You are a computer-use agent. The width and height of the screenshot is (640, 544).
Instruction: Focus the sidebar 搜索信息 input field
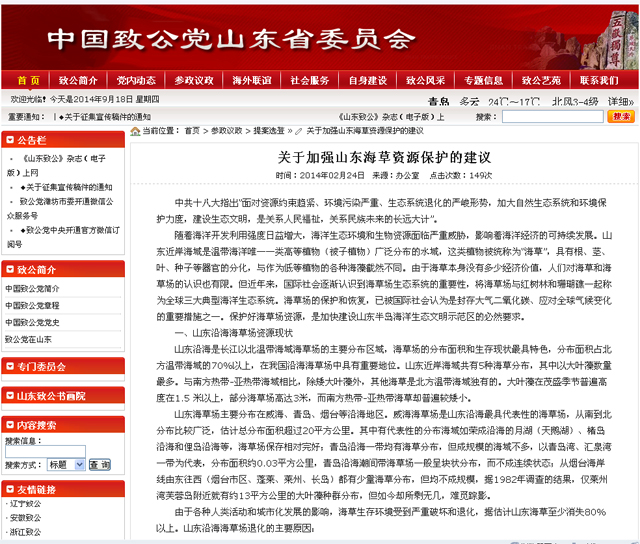click(45, 451)
